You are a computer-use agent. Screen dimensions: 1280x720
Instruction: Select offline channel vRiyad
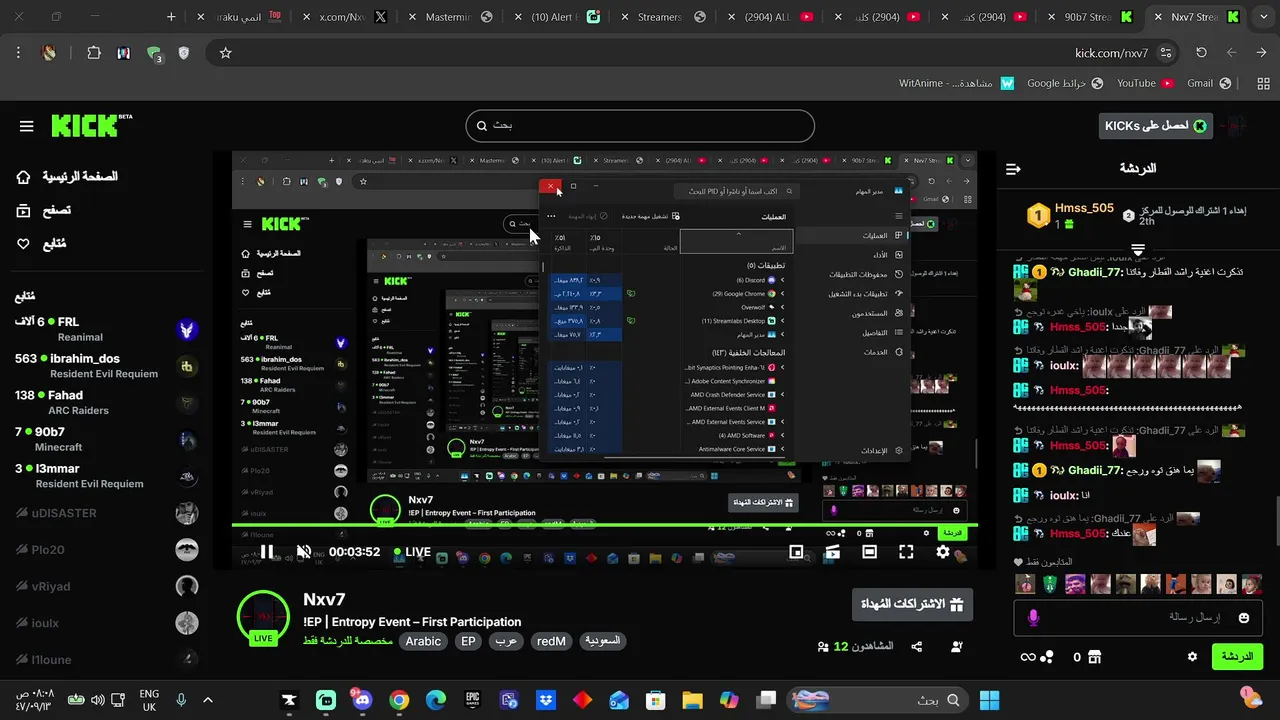(x=106, y=587)
